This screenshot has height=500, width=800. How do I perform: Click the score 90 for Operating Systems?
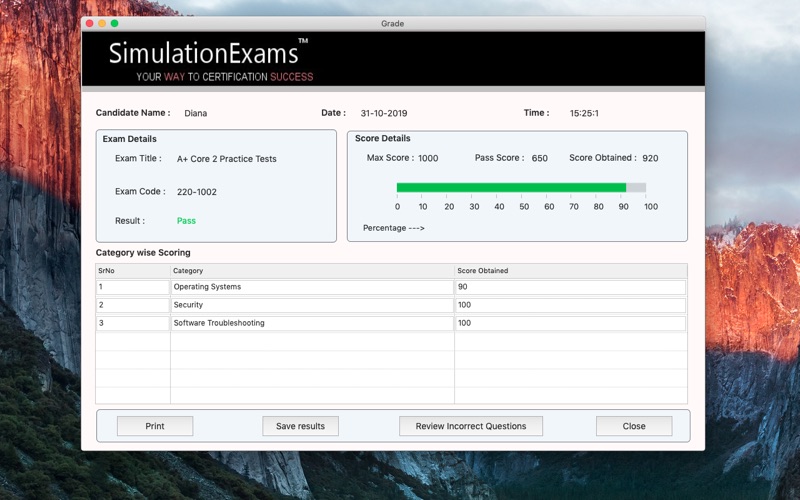click(x=570, y=287)
